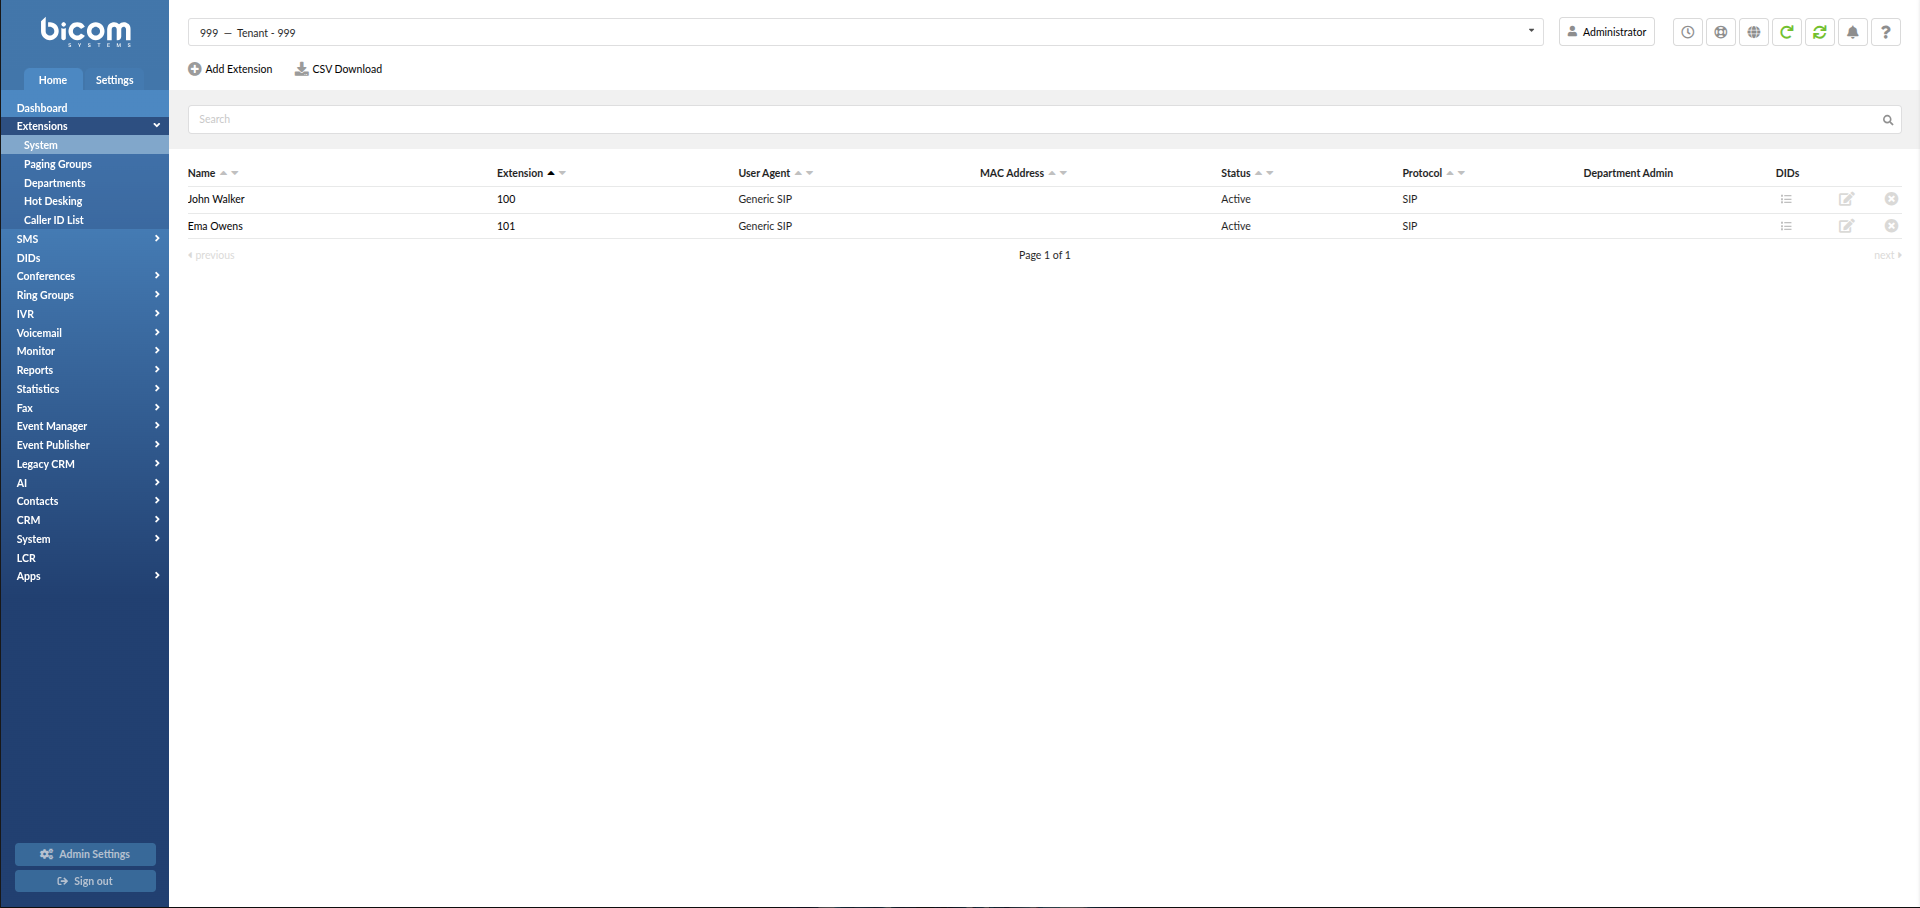Expand the AI sidebar section
The image size is (1920, 908).
(x=84, y=483)
